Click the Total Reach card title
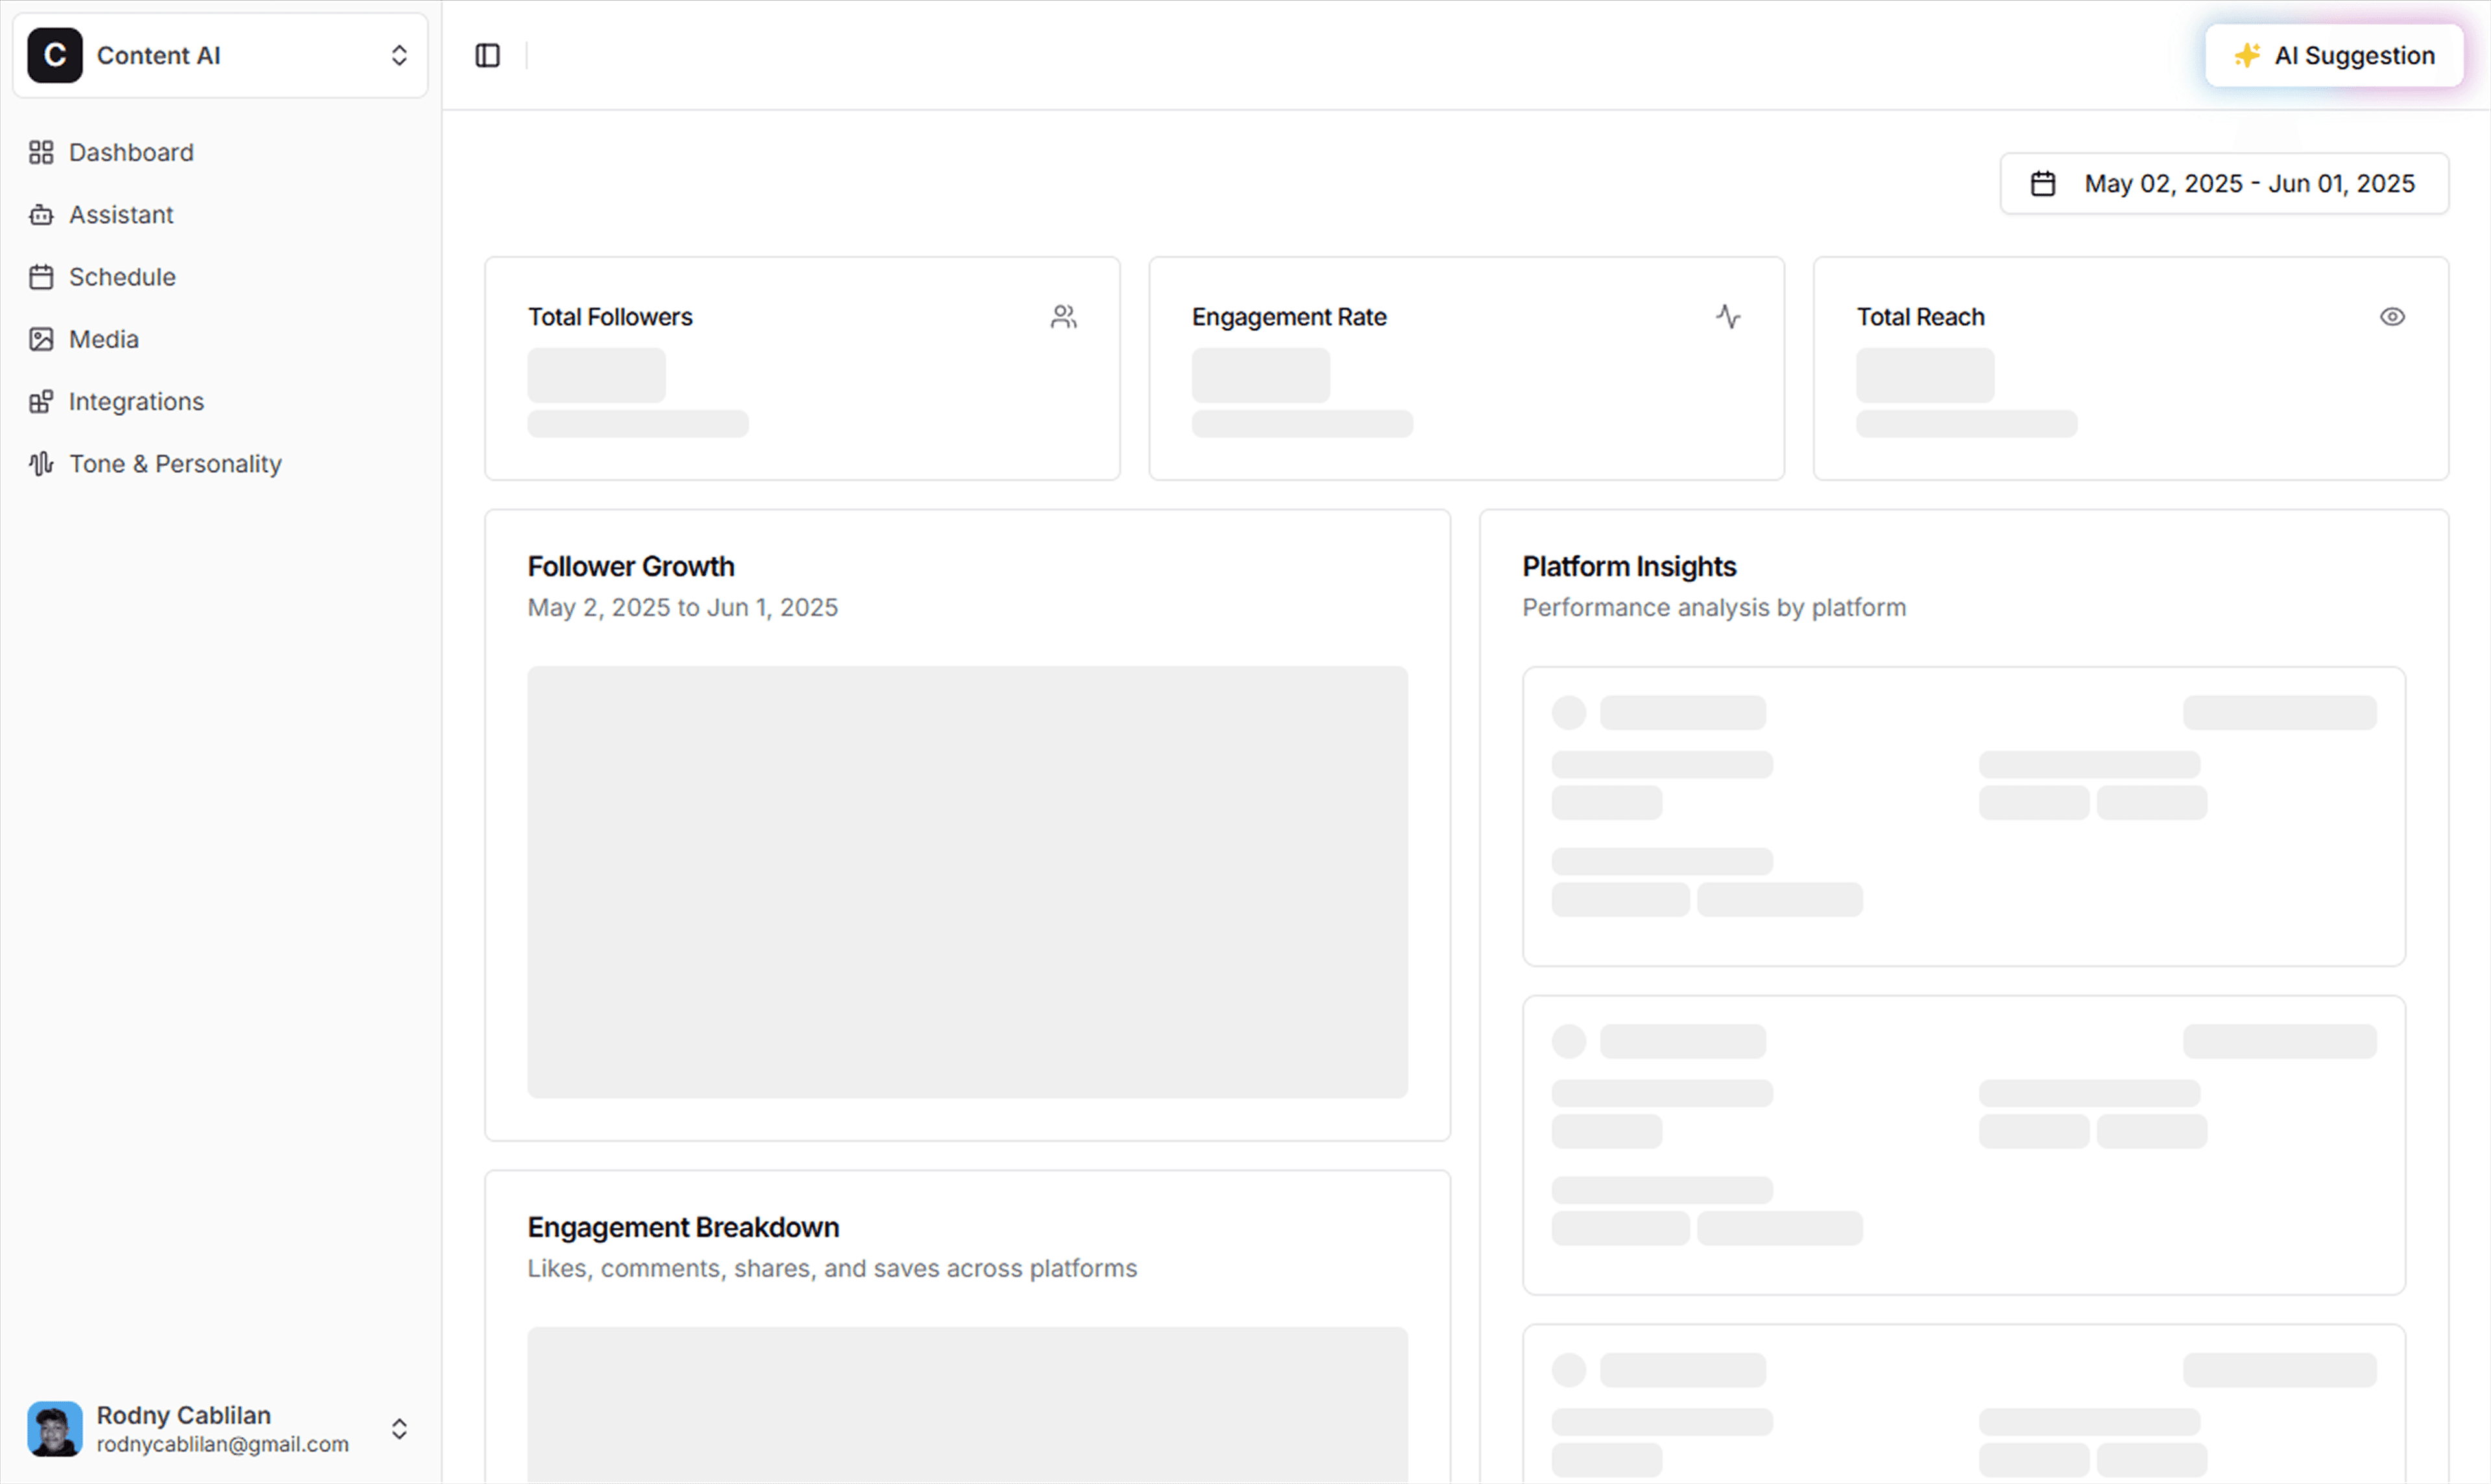 point(1920,317)
